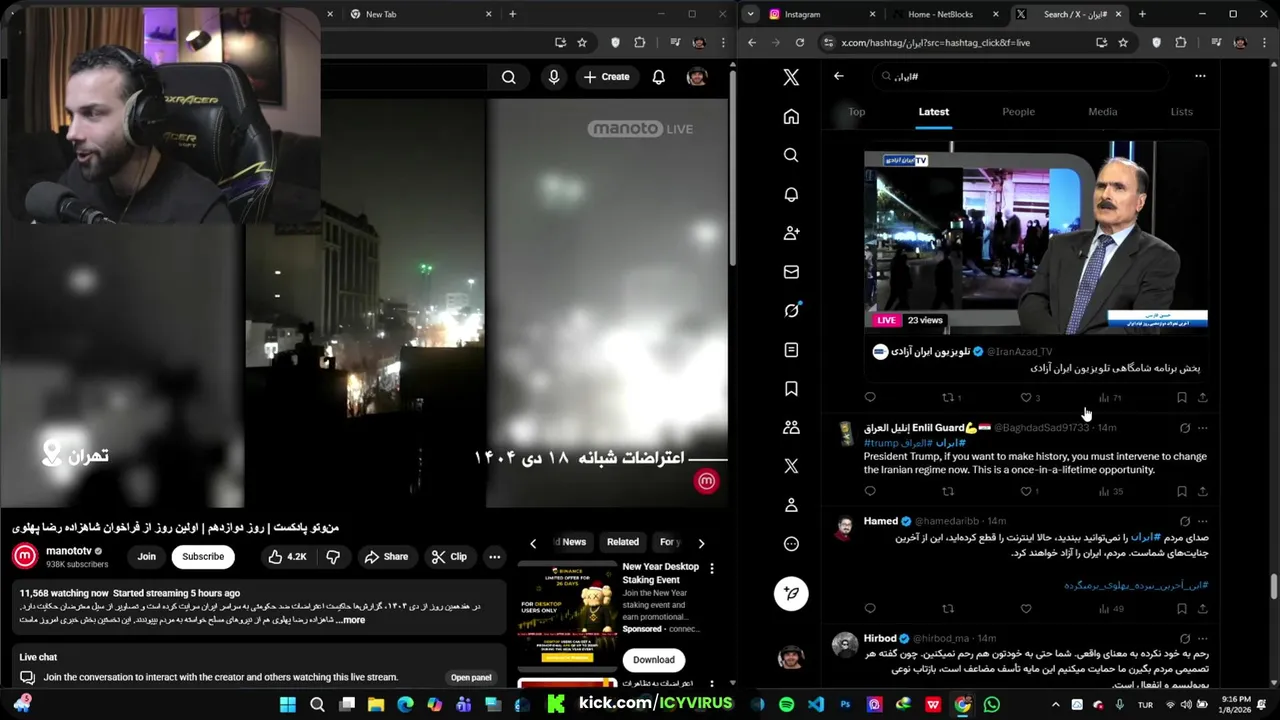Compose a new post with feather button
The height and width of the screenshot is (720, 1280).
click(x=791, y=594)
